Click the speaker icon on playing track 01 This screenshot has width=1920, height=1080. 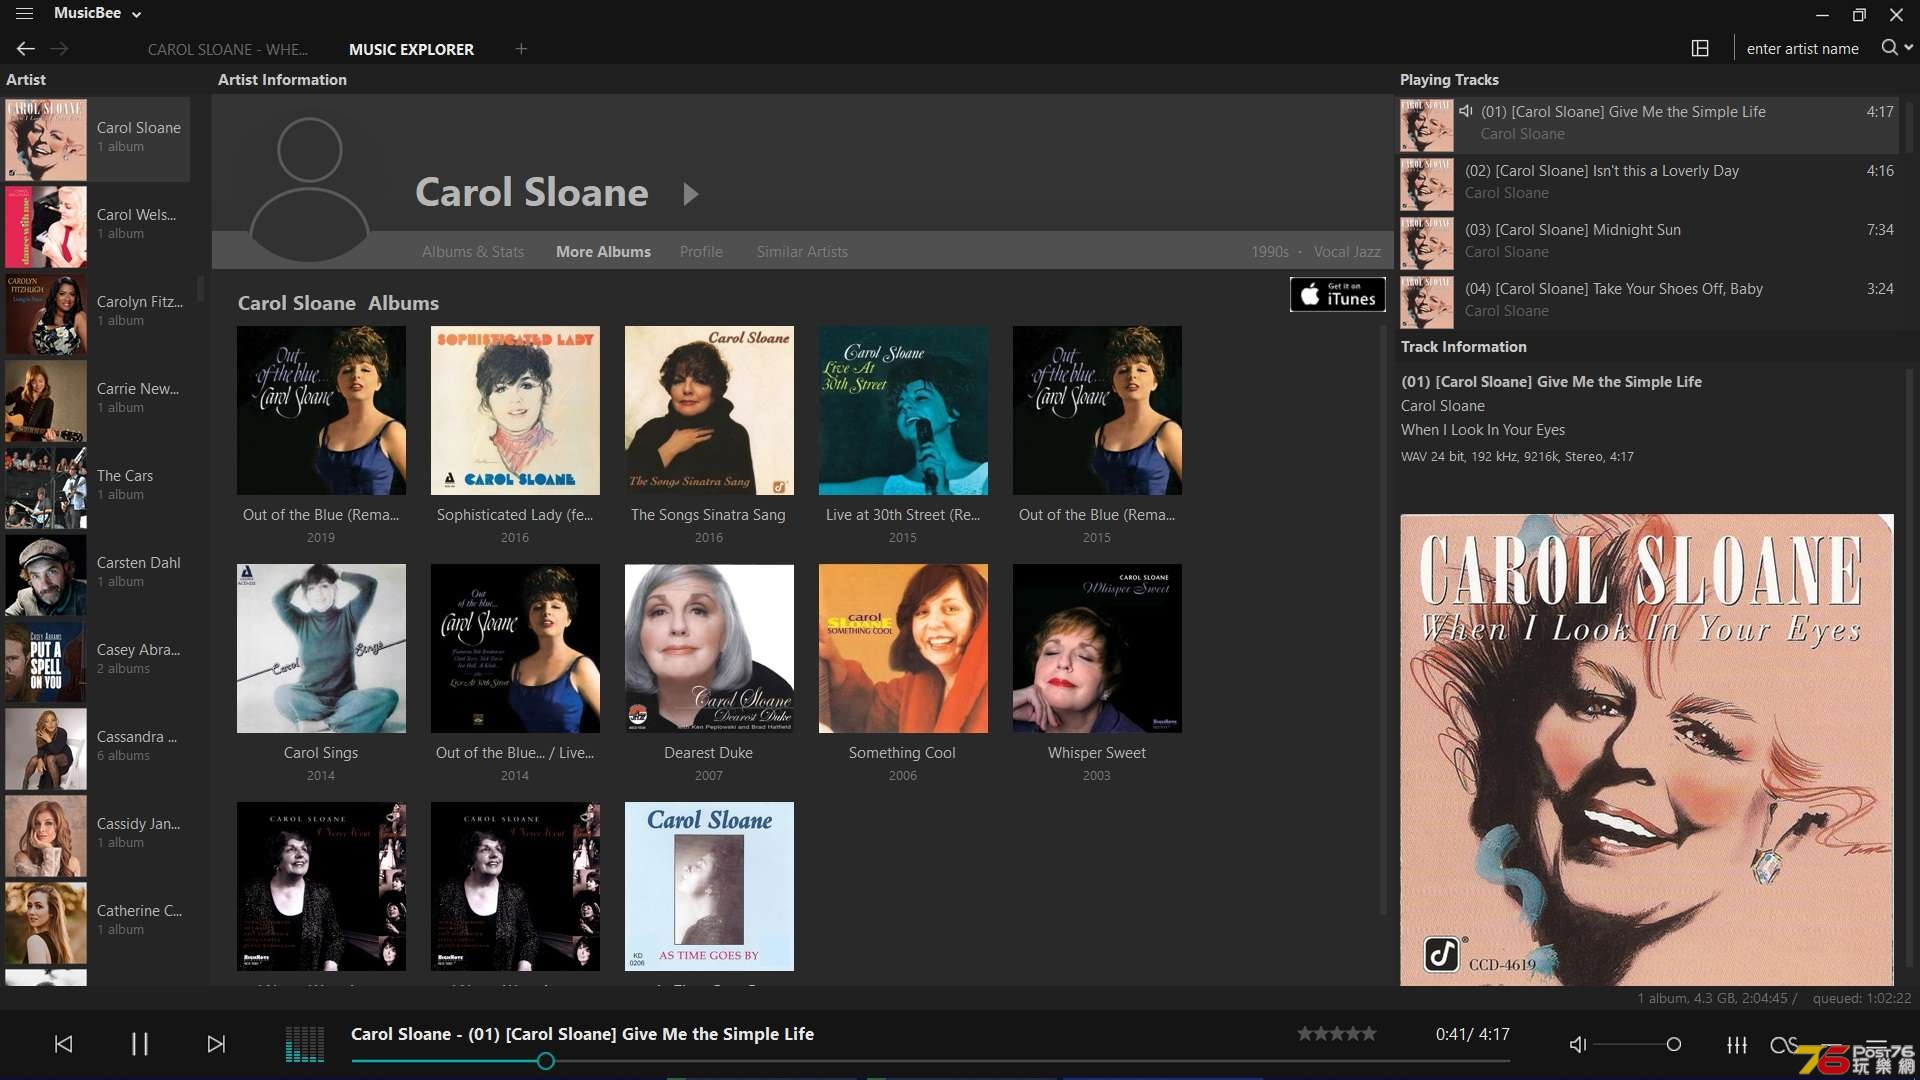click(1466, 111)
